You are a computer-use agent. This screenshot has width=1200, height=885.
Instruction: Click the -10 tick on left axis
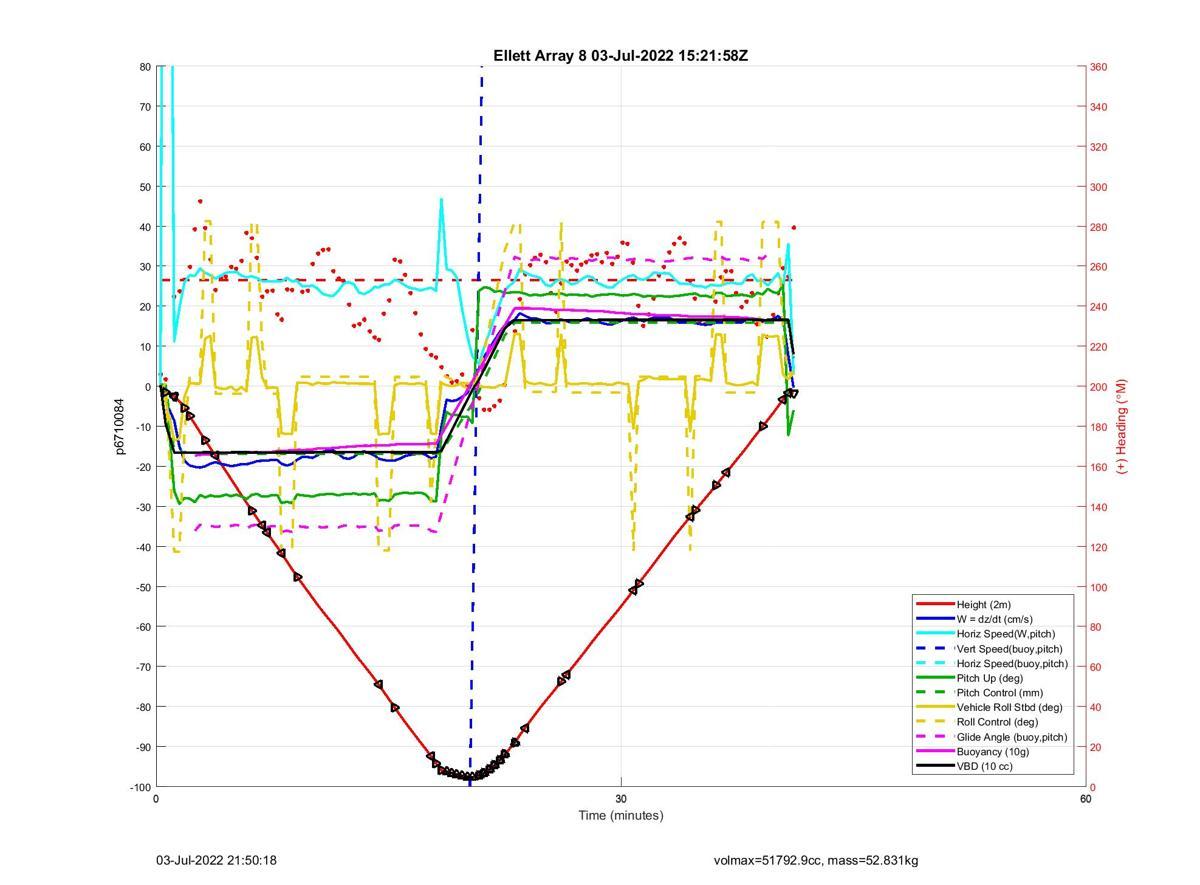tap(142, 427)
